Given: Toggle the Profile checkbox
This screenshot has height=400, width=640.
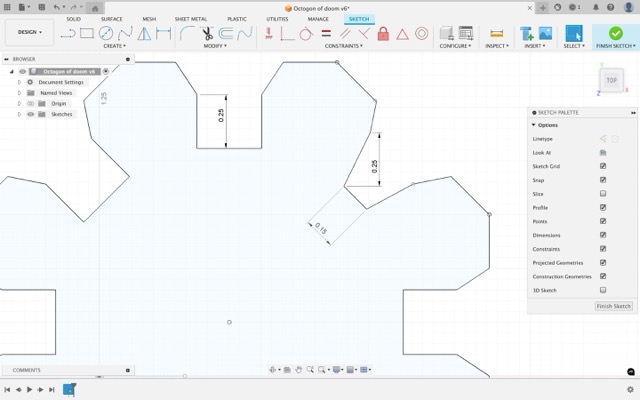Looking at the screenshot, I should tap(603, 207).
